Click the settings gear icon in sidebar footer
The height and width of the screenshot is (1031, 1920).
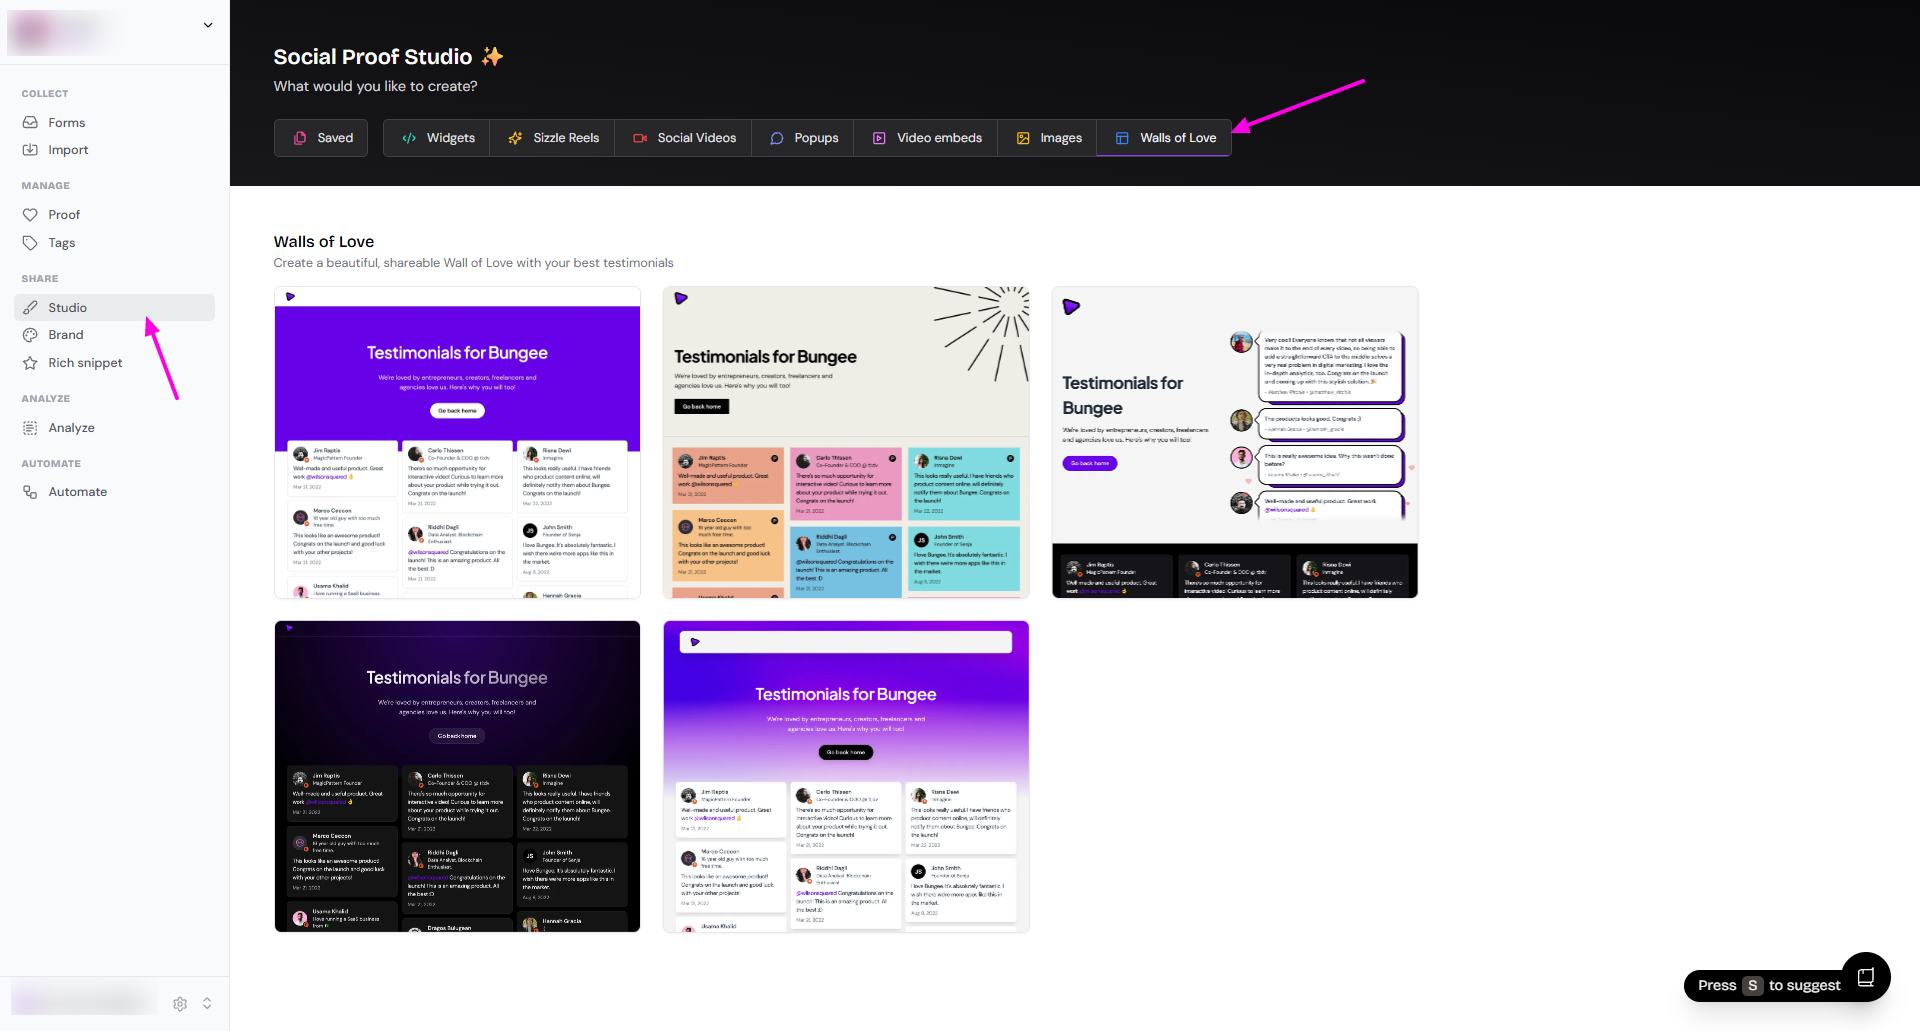180,1003
